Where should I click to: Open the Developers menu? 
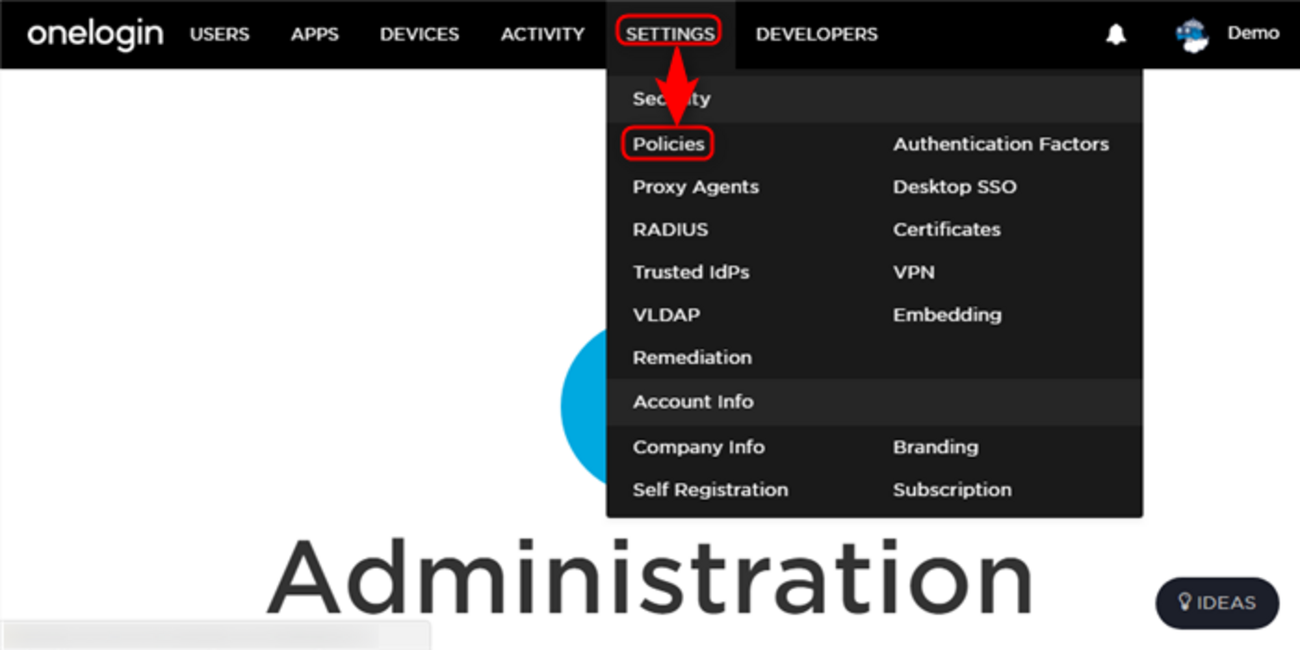(817, 34)
